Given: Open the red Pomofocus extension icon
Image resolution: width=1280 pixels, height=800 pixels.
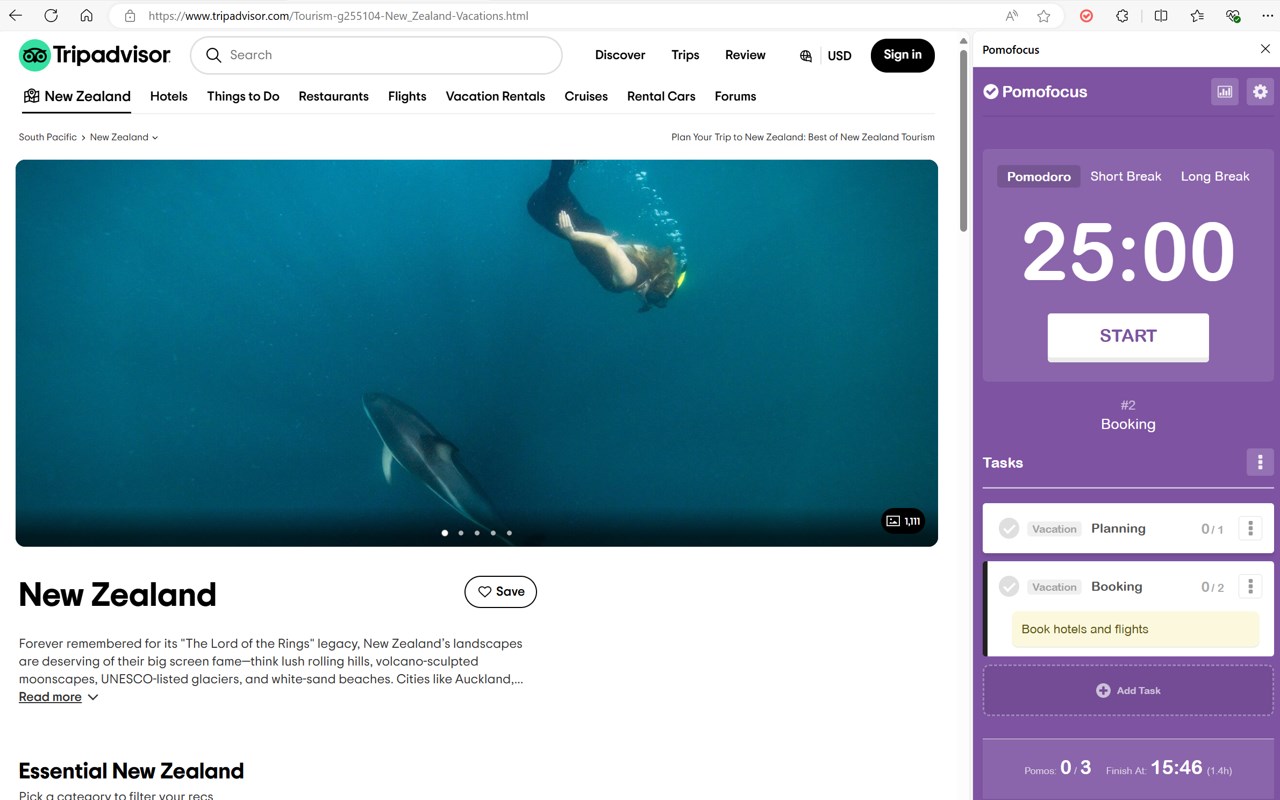Looking at the screenshot, I should click(1086, 16).
